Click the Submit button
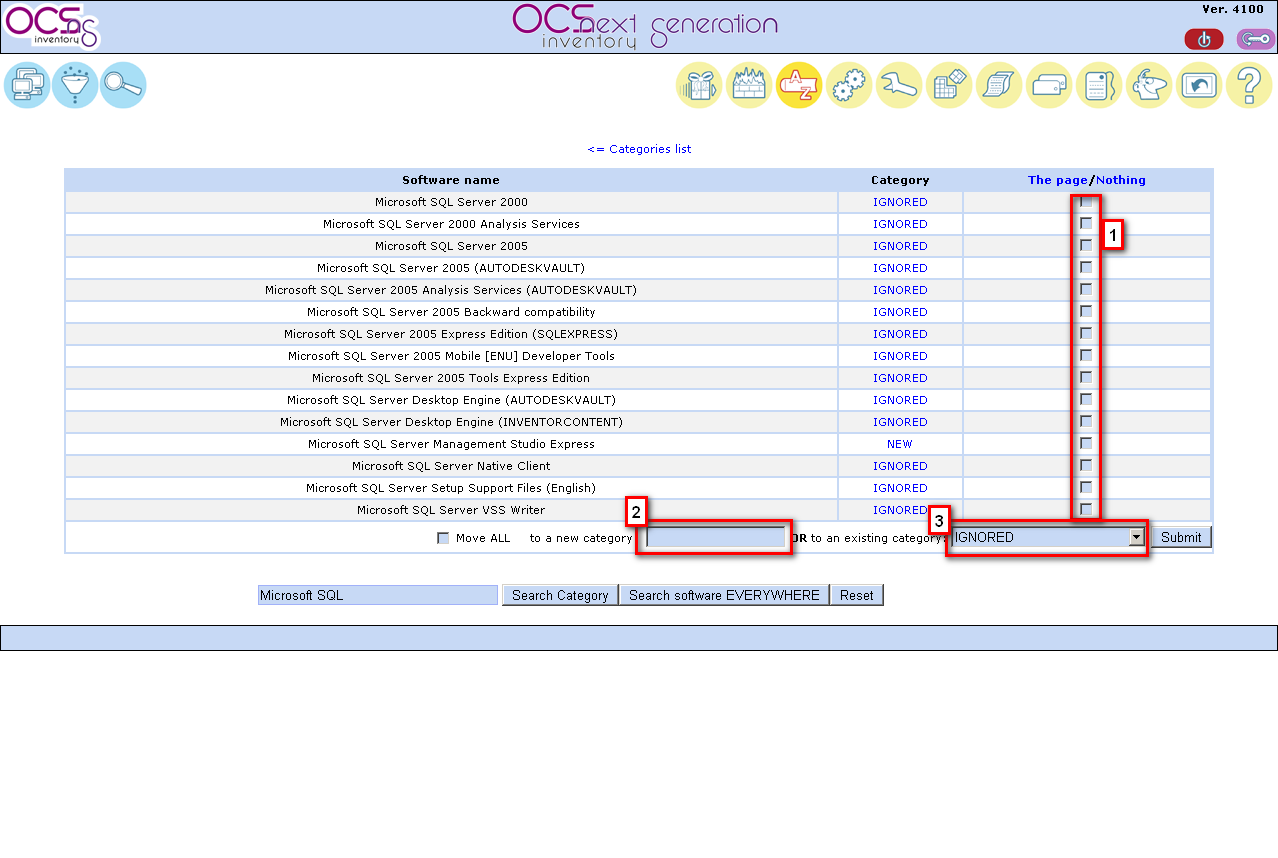The width and height of the screenshot is (1278, 858). pyautogui.click(x=1181, y=537)
